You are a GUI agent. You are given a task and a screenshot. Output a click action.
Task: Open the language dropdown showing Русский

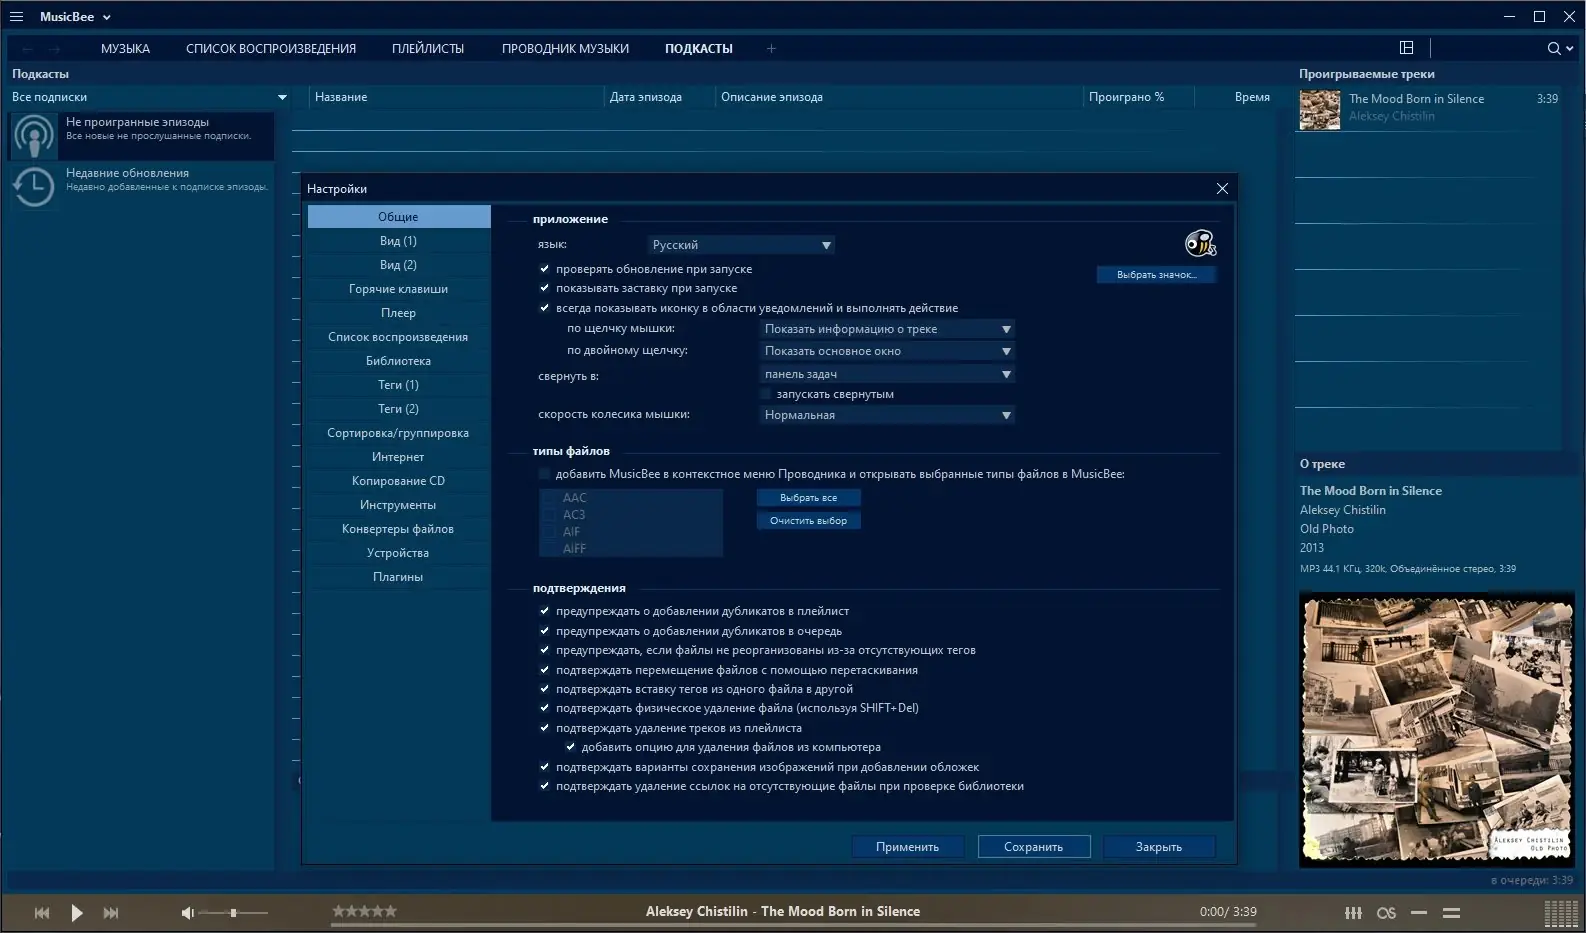coord(741,245)
